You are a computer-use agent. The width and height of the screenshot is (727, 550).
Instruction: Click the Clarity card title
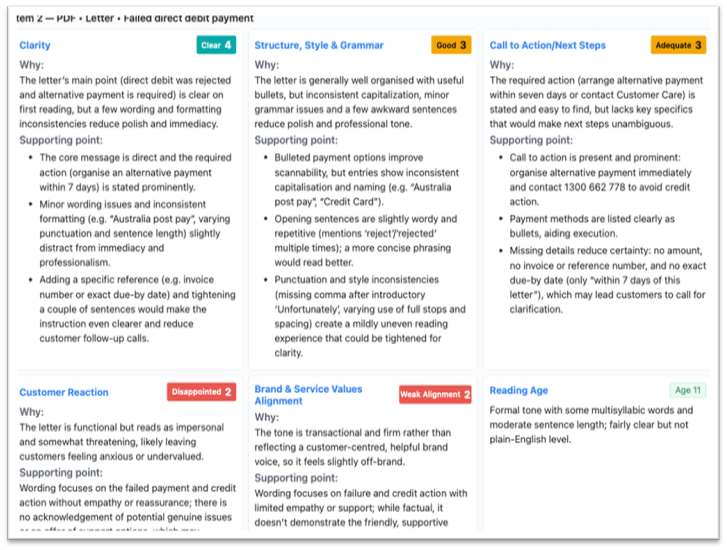35,45
